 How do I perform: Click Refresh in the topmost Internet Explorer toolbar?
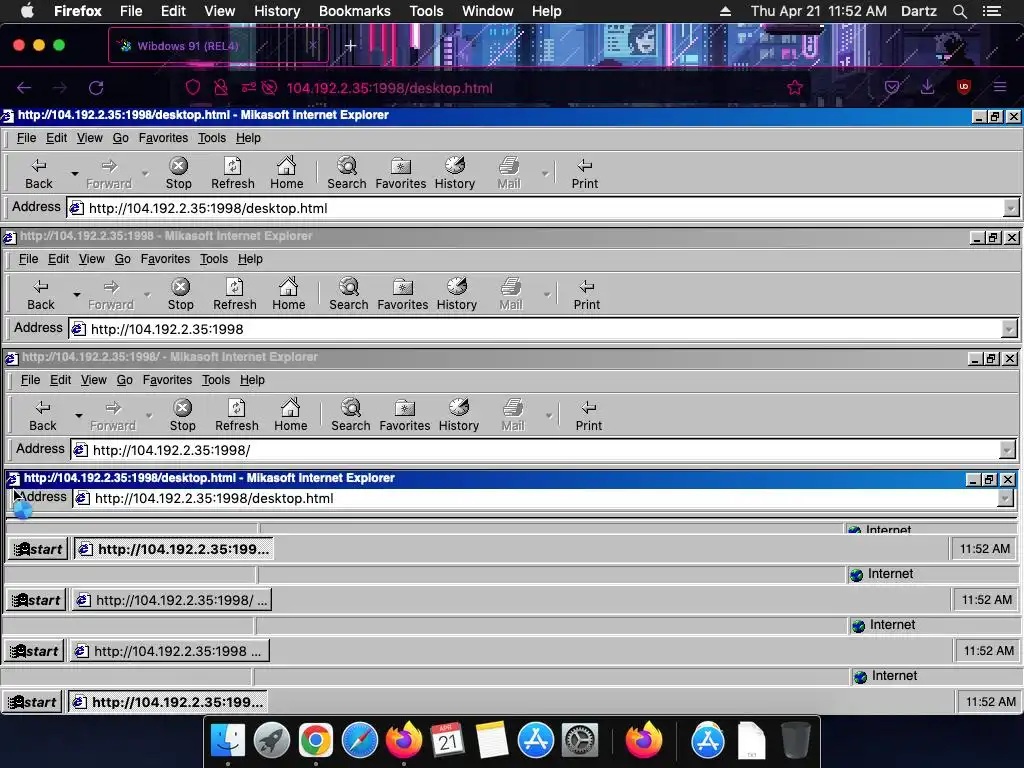point(232,174)
